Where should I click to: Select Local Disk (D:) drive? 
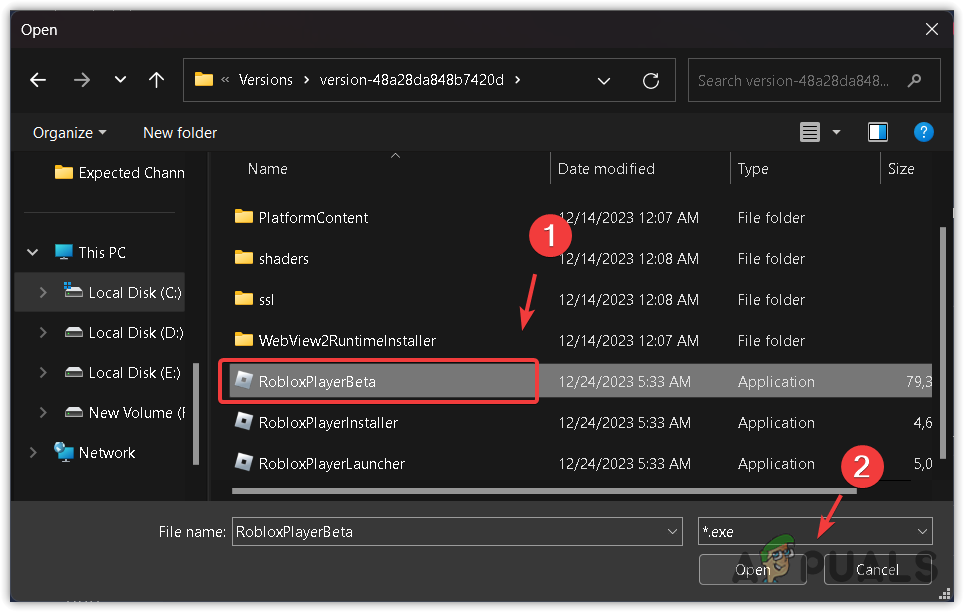(x=124, y=333)
